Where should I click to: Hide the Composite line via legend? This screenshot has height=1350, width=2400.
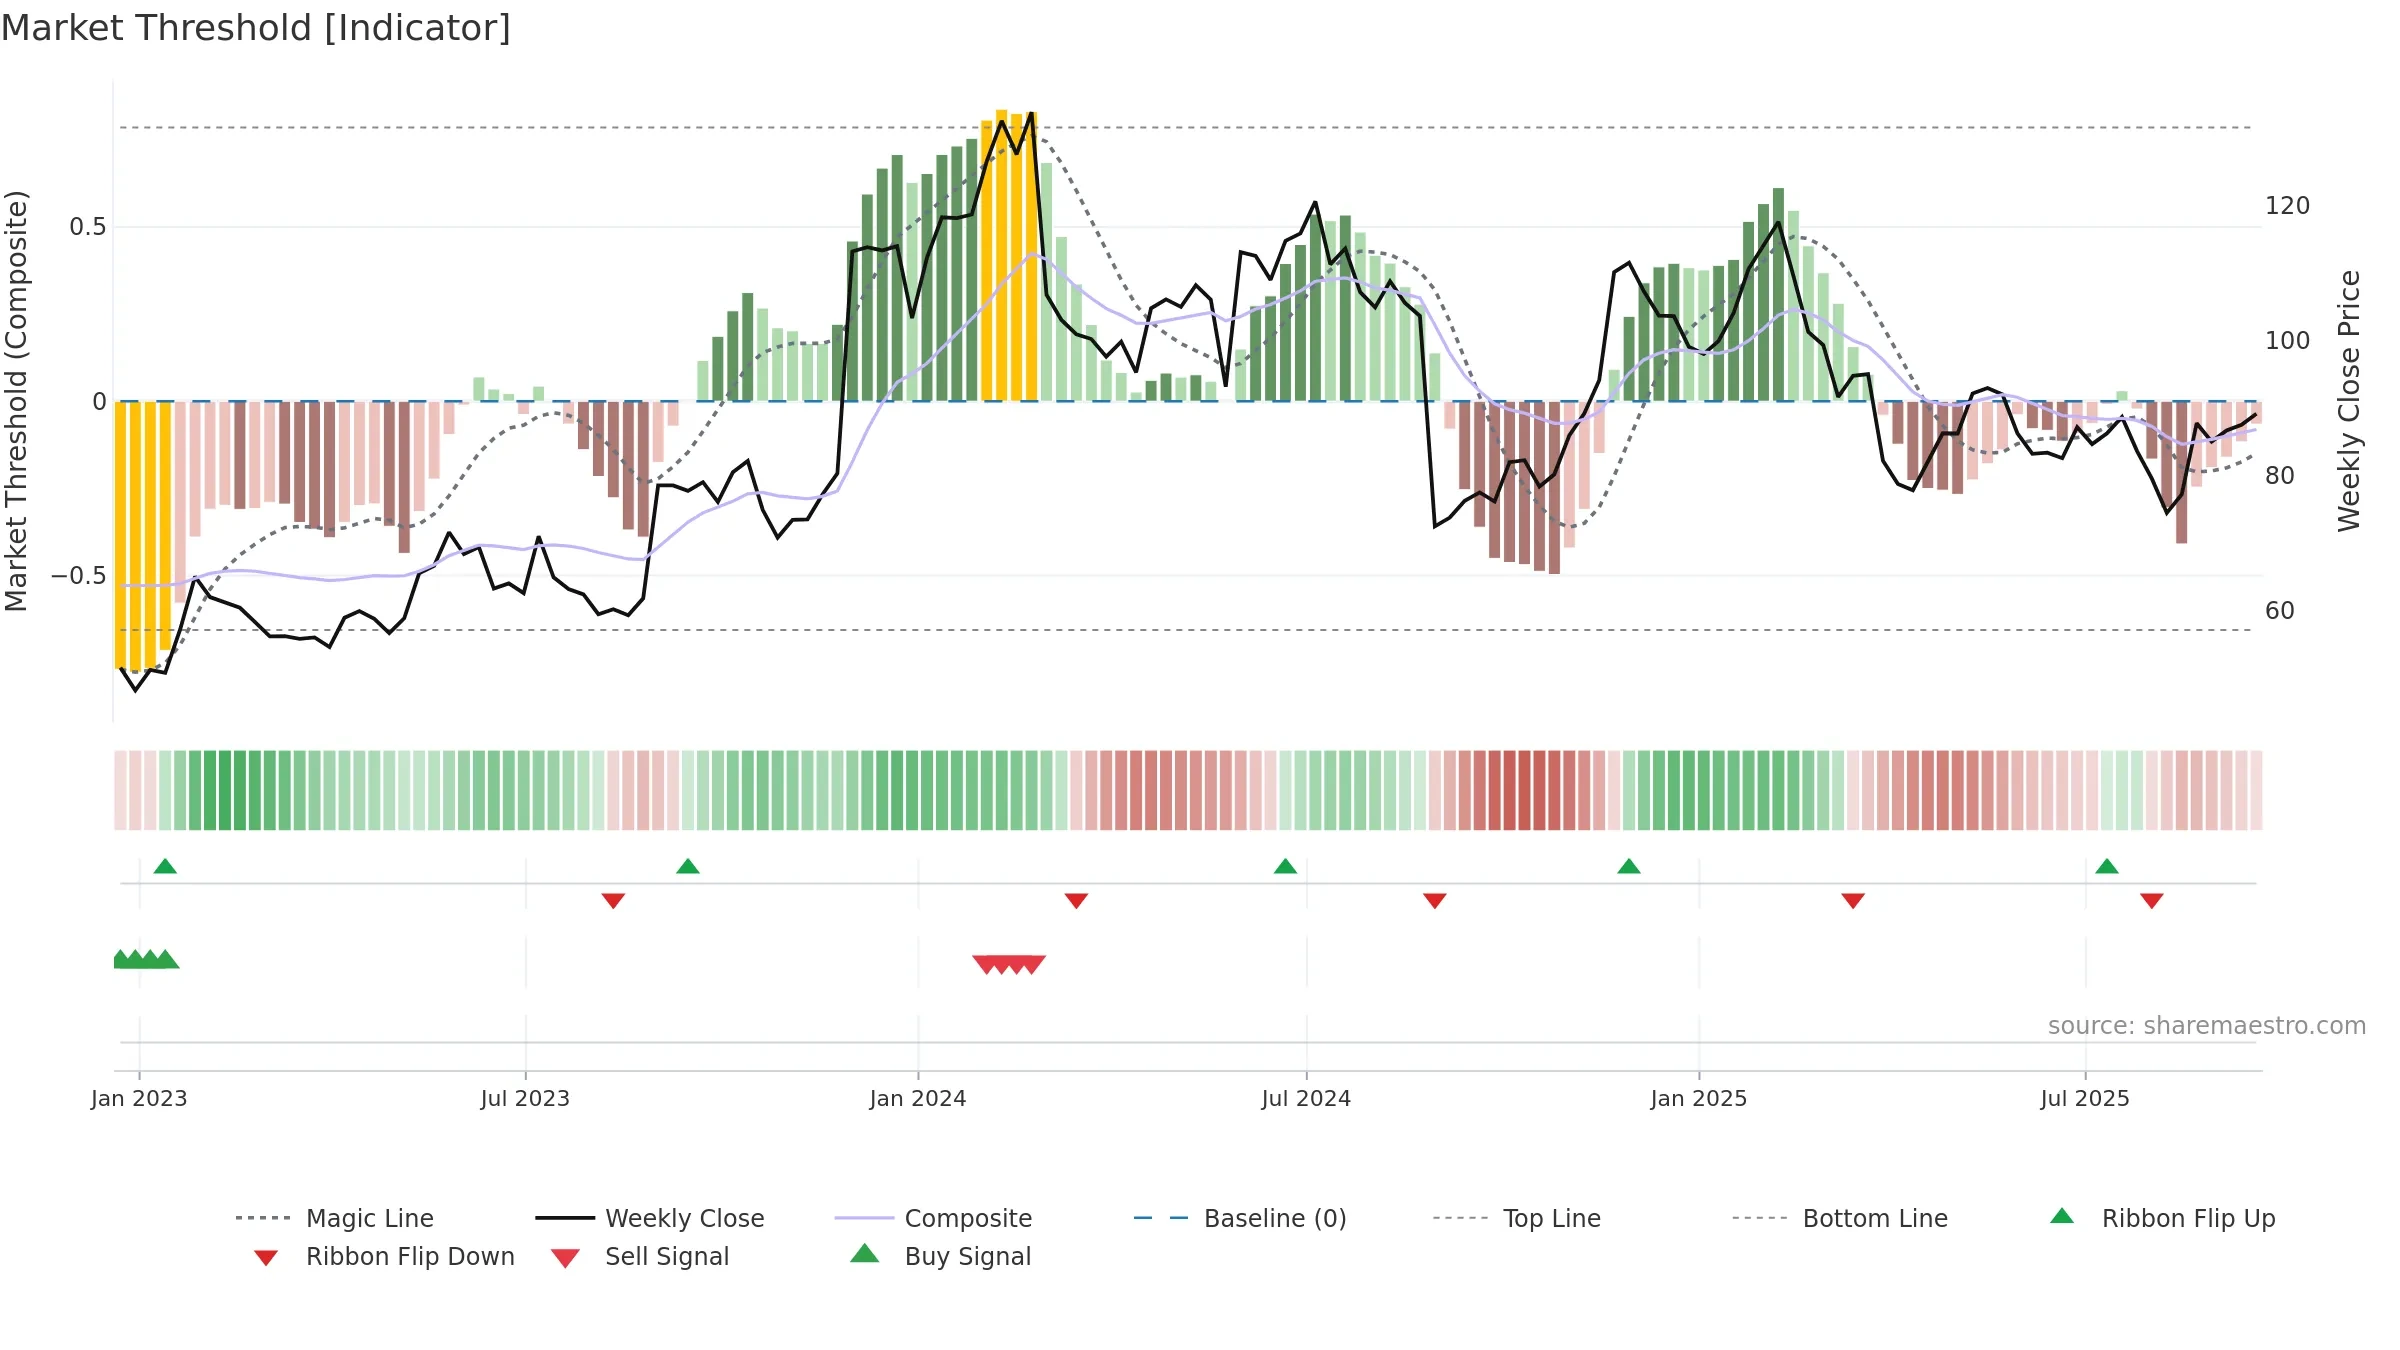pyautogui.click(x=934, y=1218)
